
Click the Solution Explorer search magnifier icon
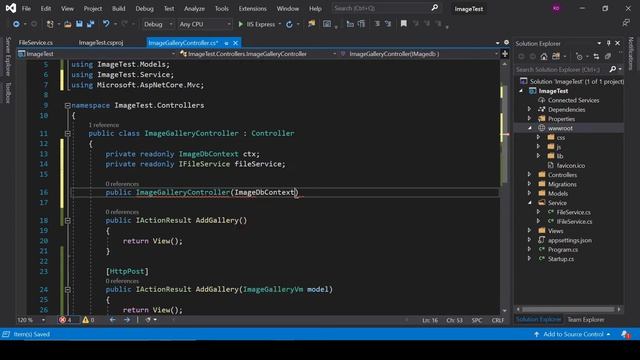coord(613,69)
